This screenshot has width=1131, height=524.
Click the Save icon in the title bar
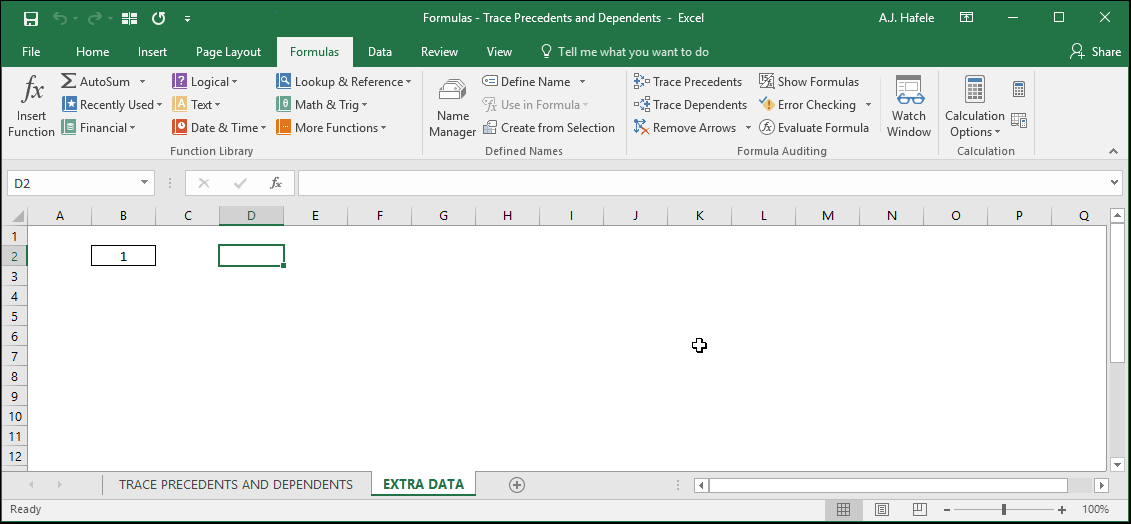point(30,18)
